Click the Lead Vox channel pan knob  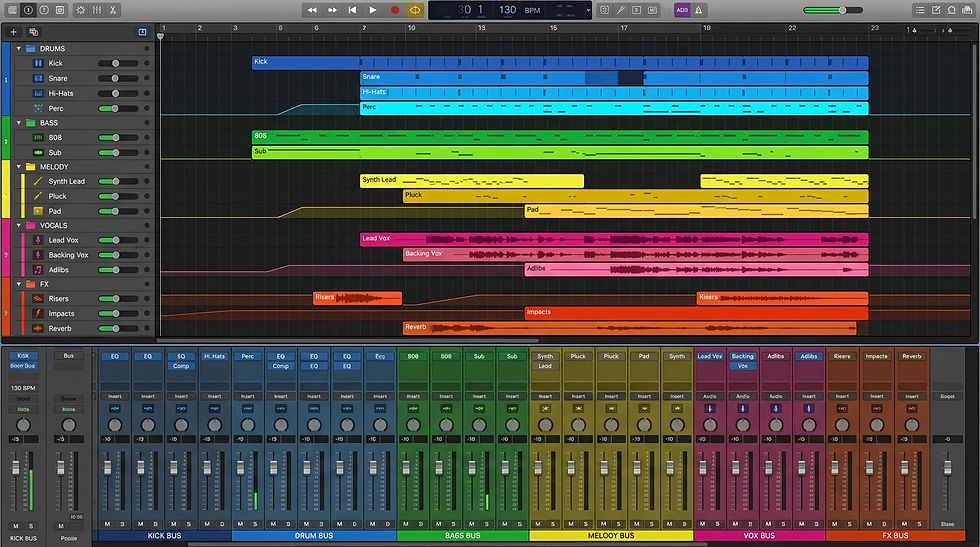pos(709,425)
